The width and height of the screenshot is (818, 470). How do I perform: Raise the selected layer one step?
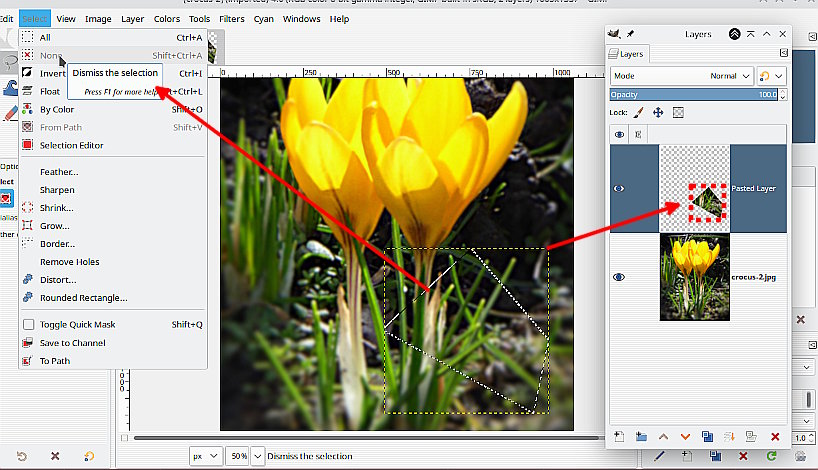coord(663,437)
